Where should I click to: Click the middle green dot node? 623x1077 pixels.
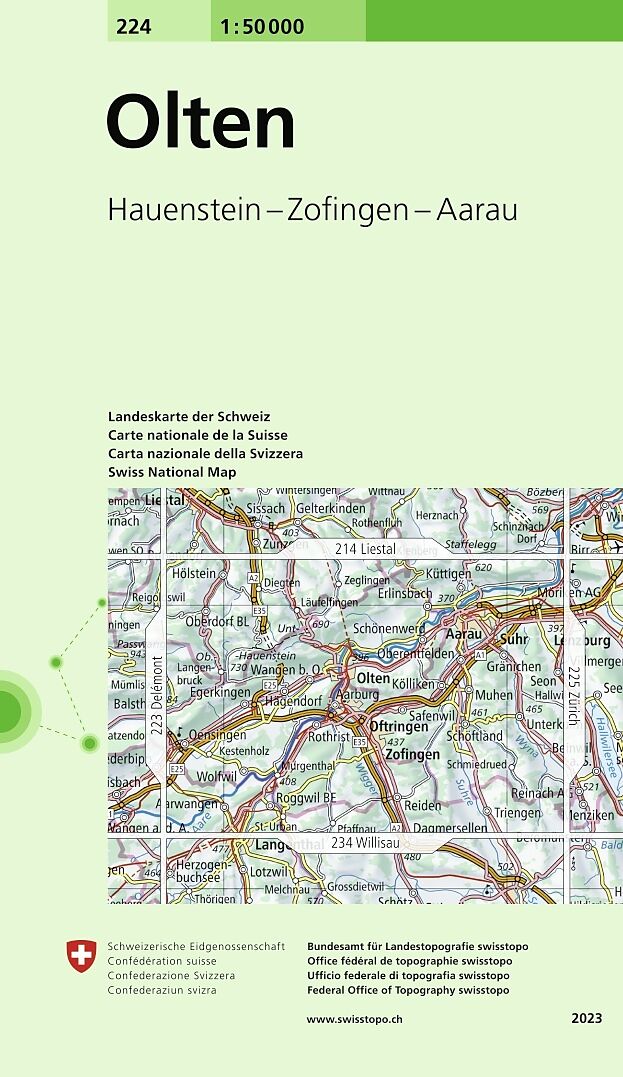click(56, 662)
